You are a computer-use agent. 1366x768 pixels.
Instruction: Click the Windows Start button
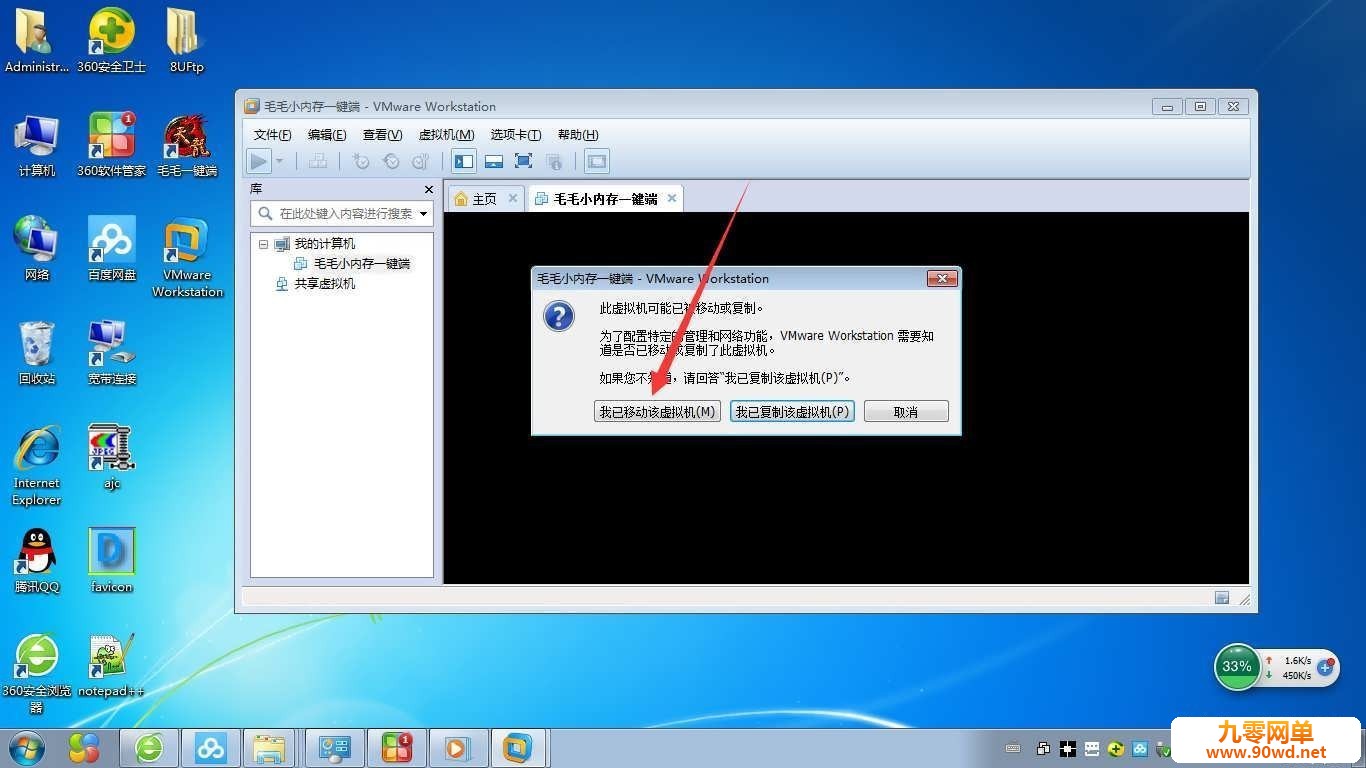25,747
